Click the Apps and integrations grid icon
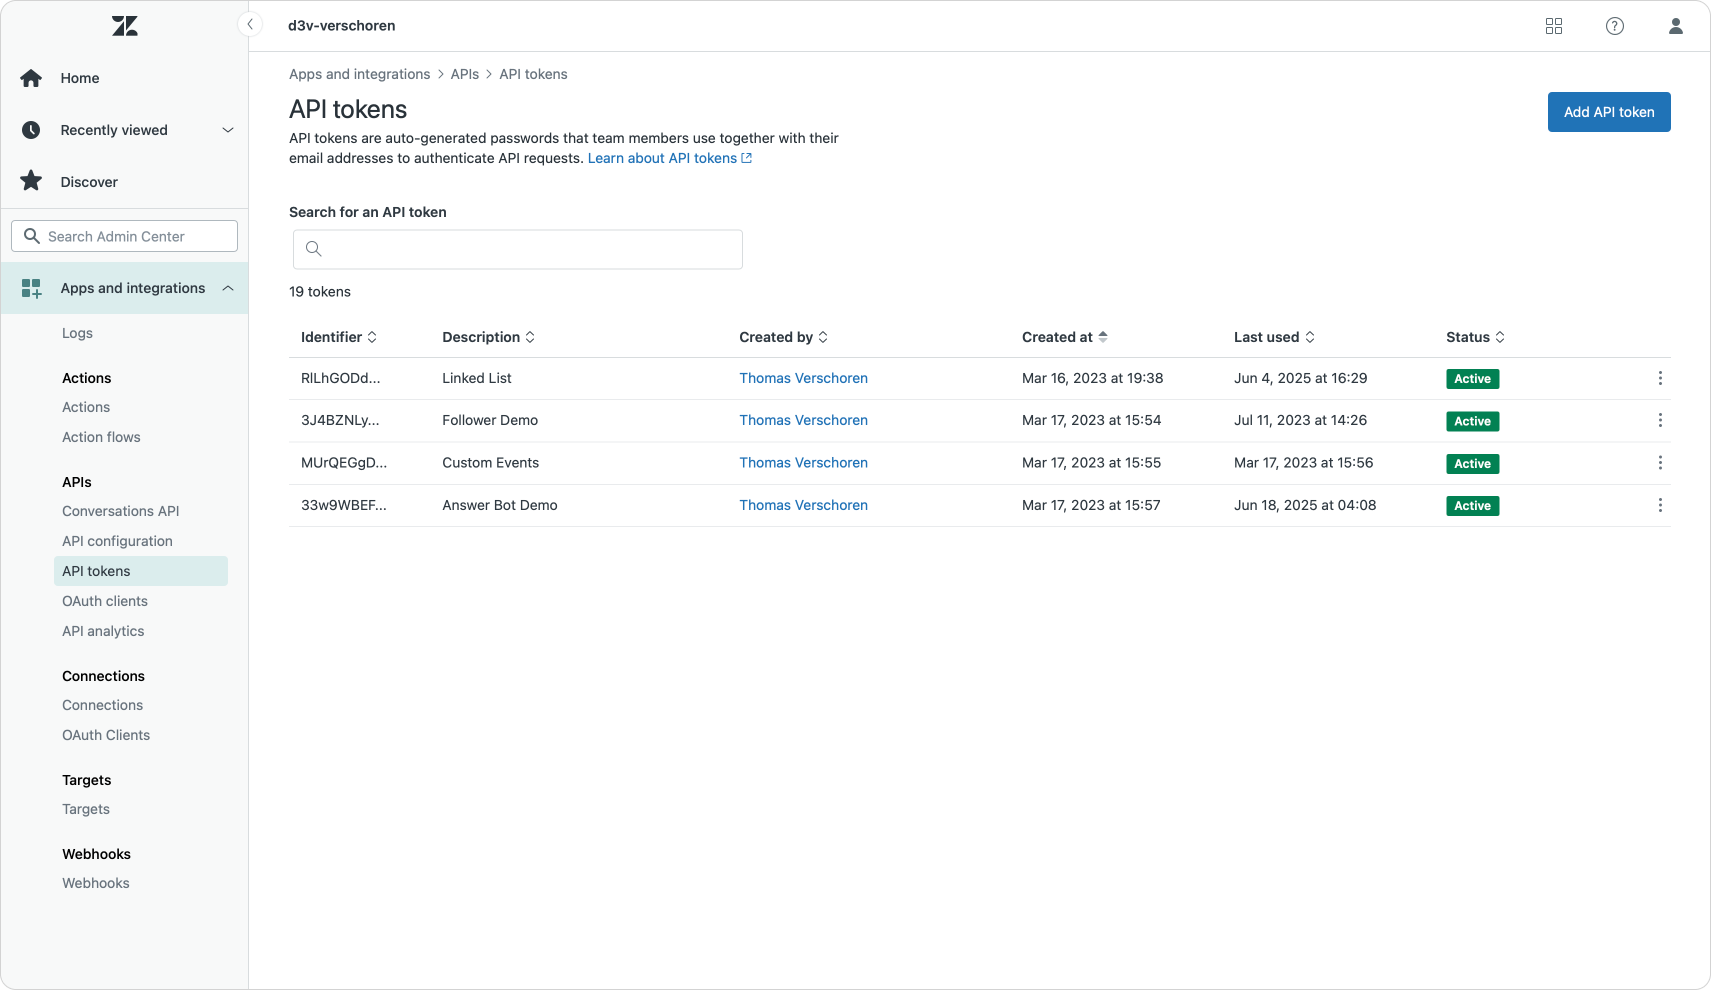 pos(31,288)
